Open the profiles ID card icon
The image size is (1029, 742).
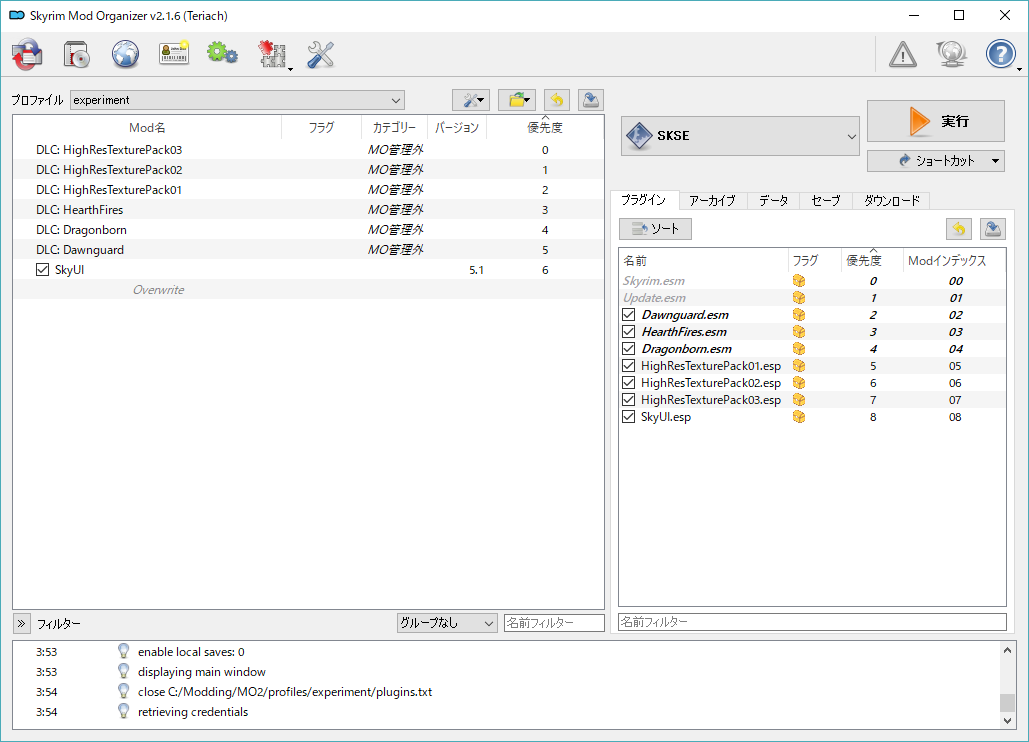point(174,54)
